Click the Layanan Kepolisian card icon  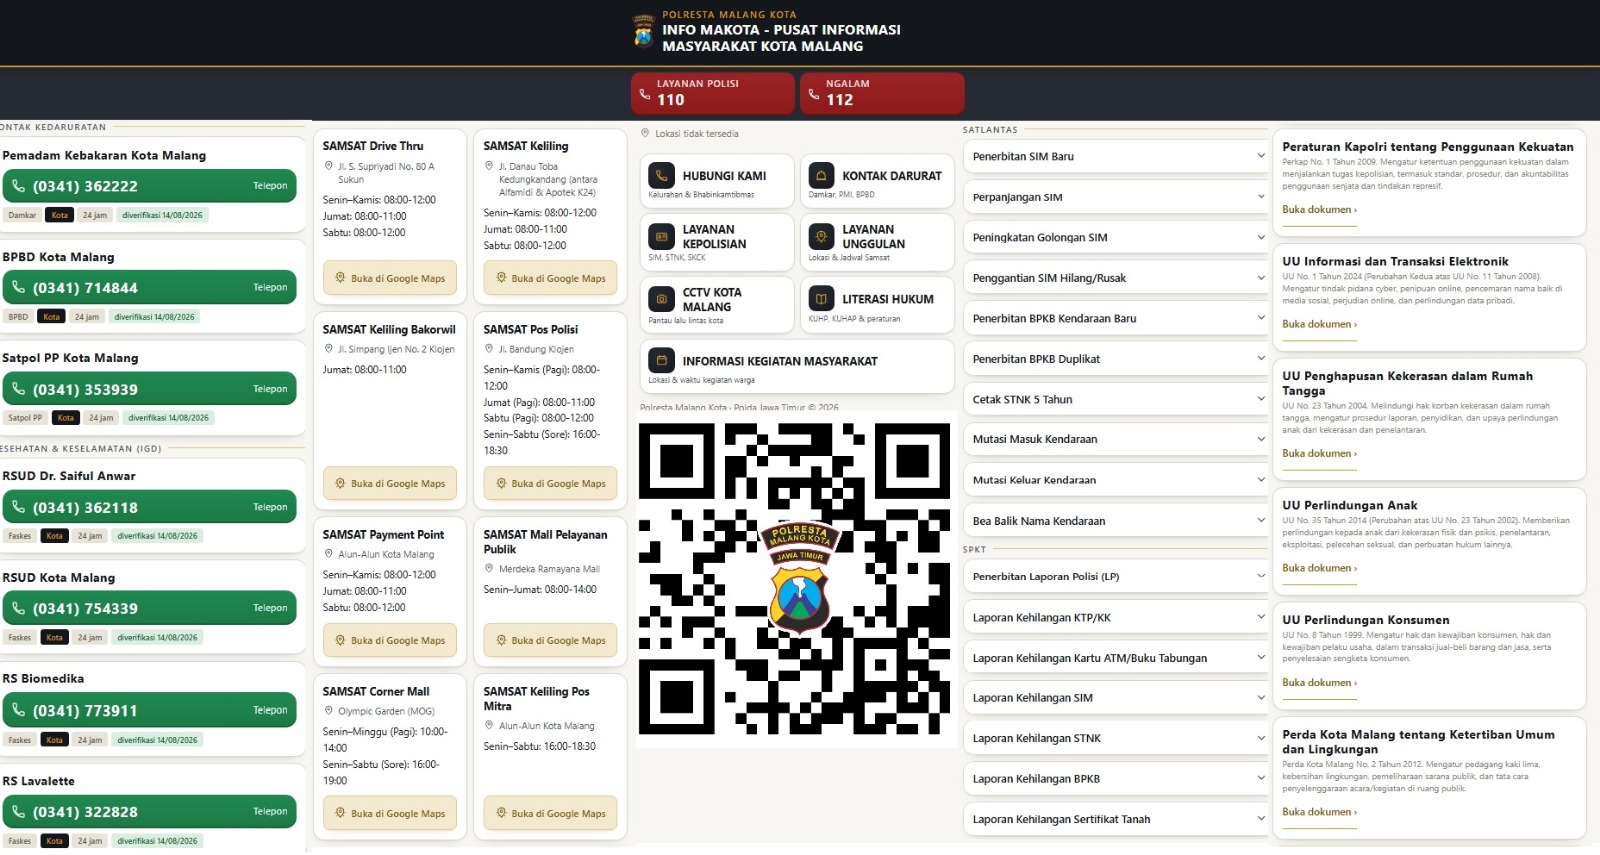pos(661,237)
